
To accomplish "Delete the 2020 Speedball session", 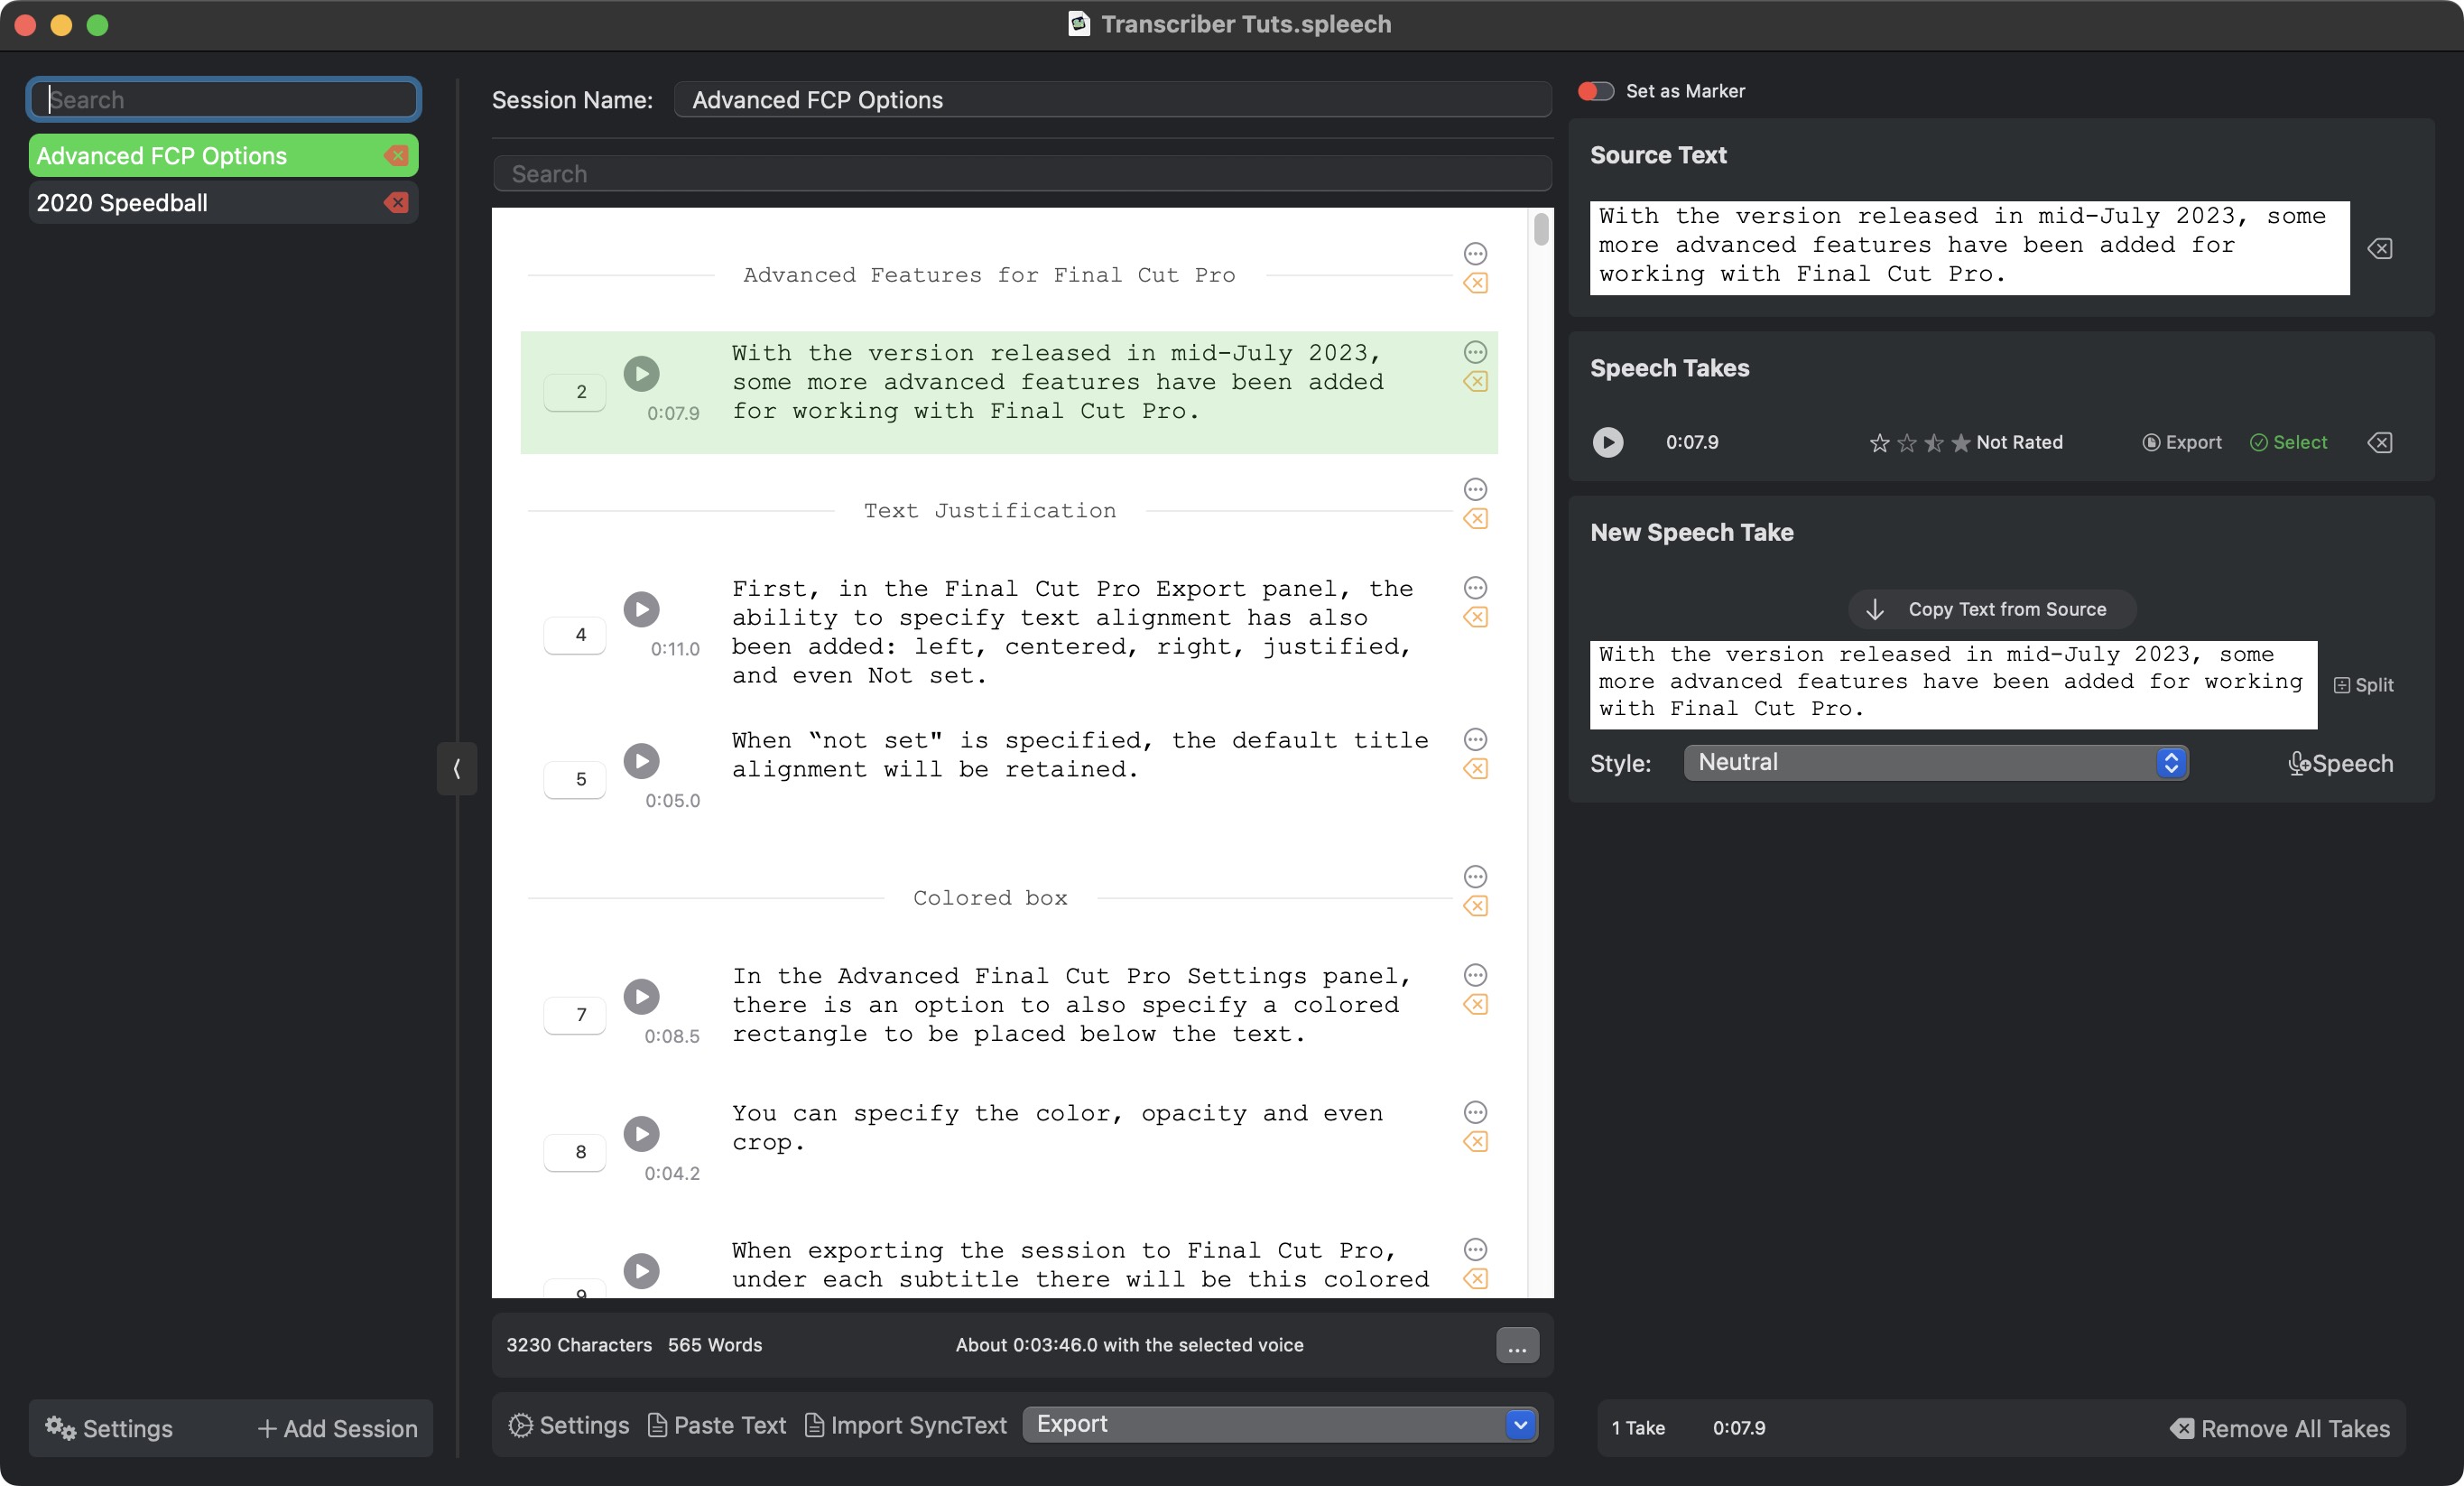I will click(397, 203).
